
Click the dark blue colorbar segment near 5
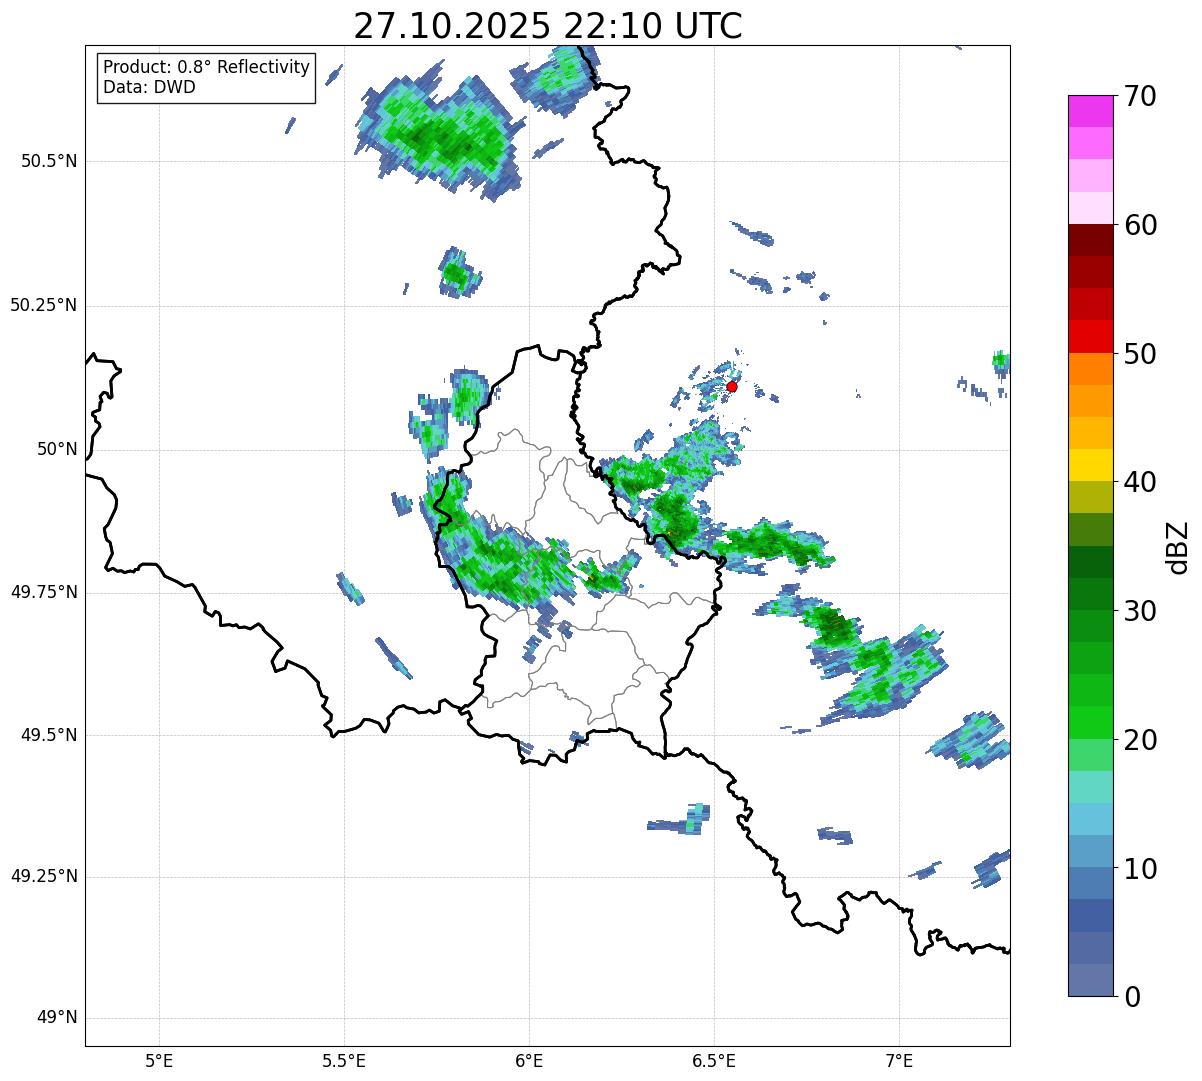[x=1090, y=916]
